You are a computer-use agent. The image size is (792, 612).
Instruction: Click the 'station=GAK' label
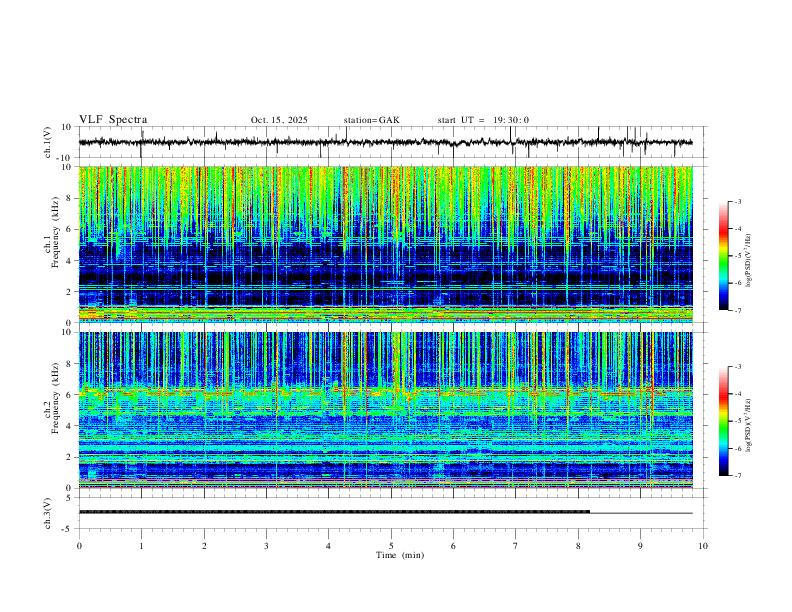(x=371, y=120)
